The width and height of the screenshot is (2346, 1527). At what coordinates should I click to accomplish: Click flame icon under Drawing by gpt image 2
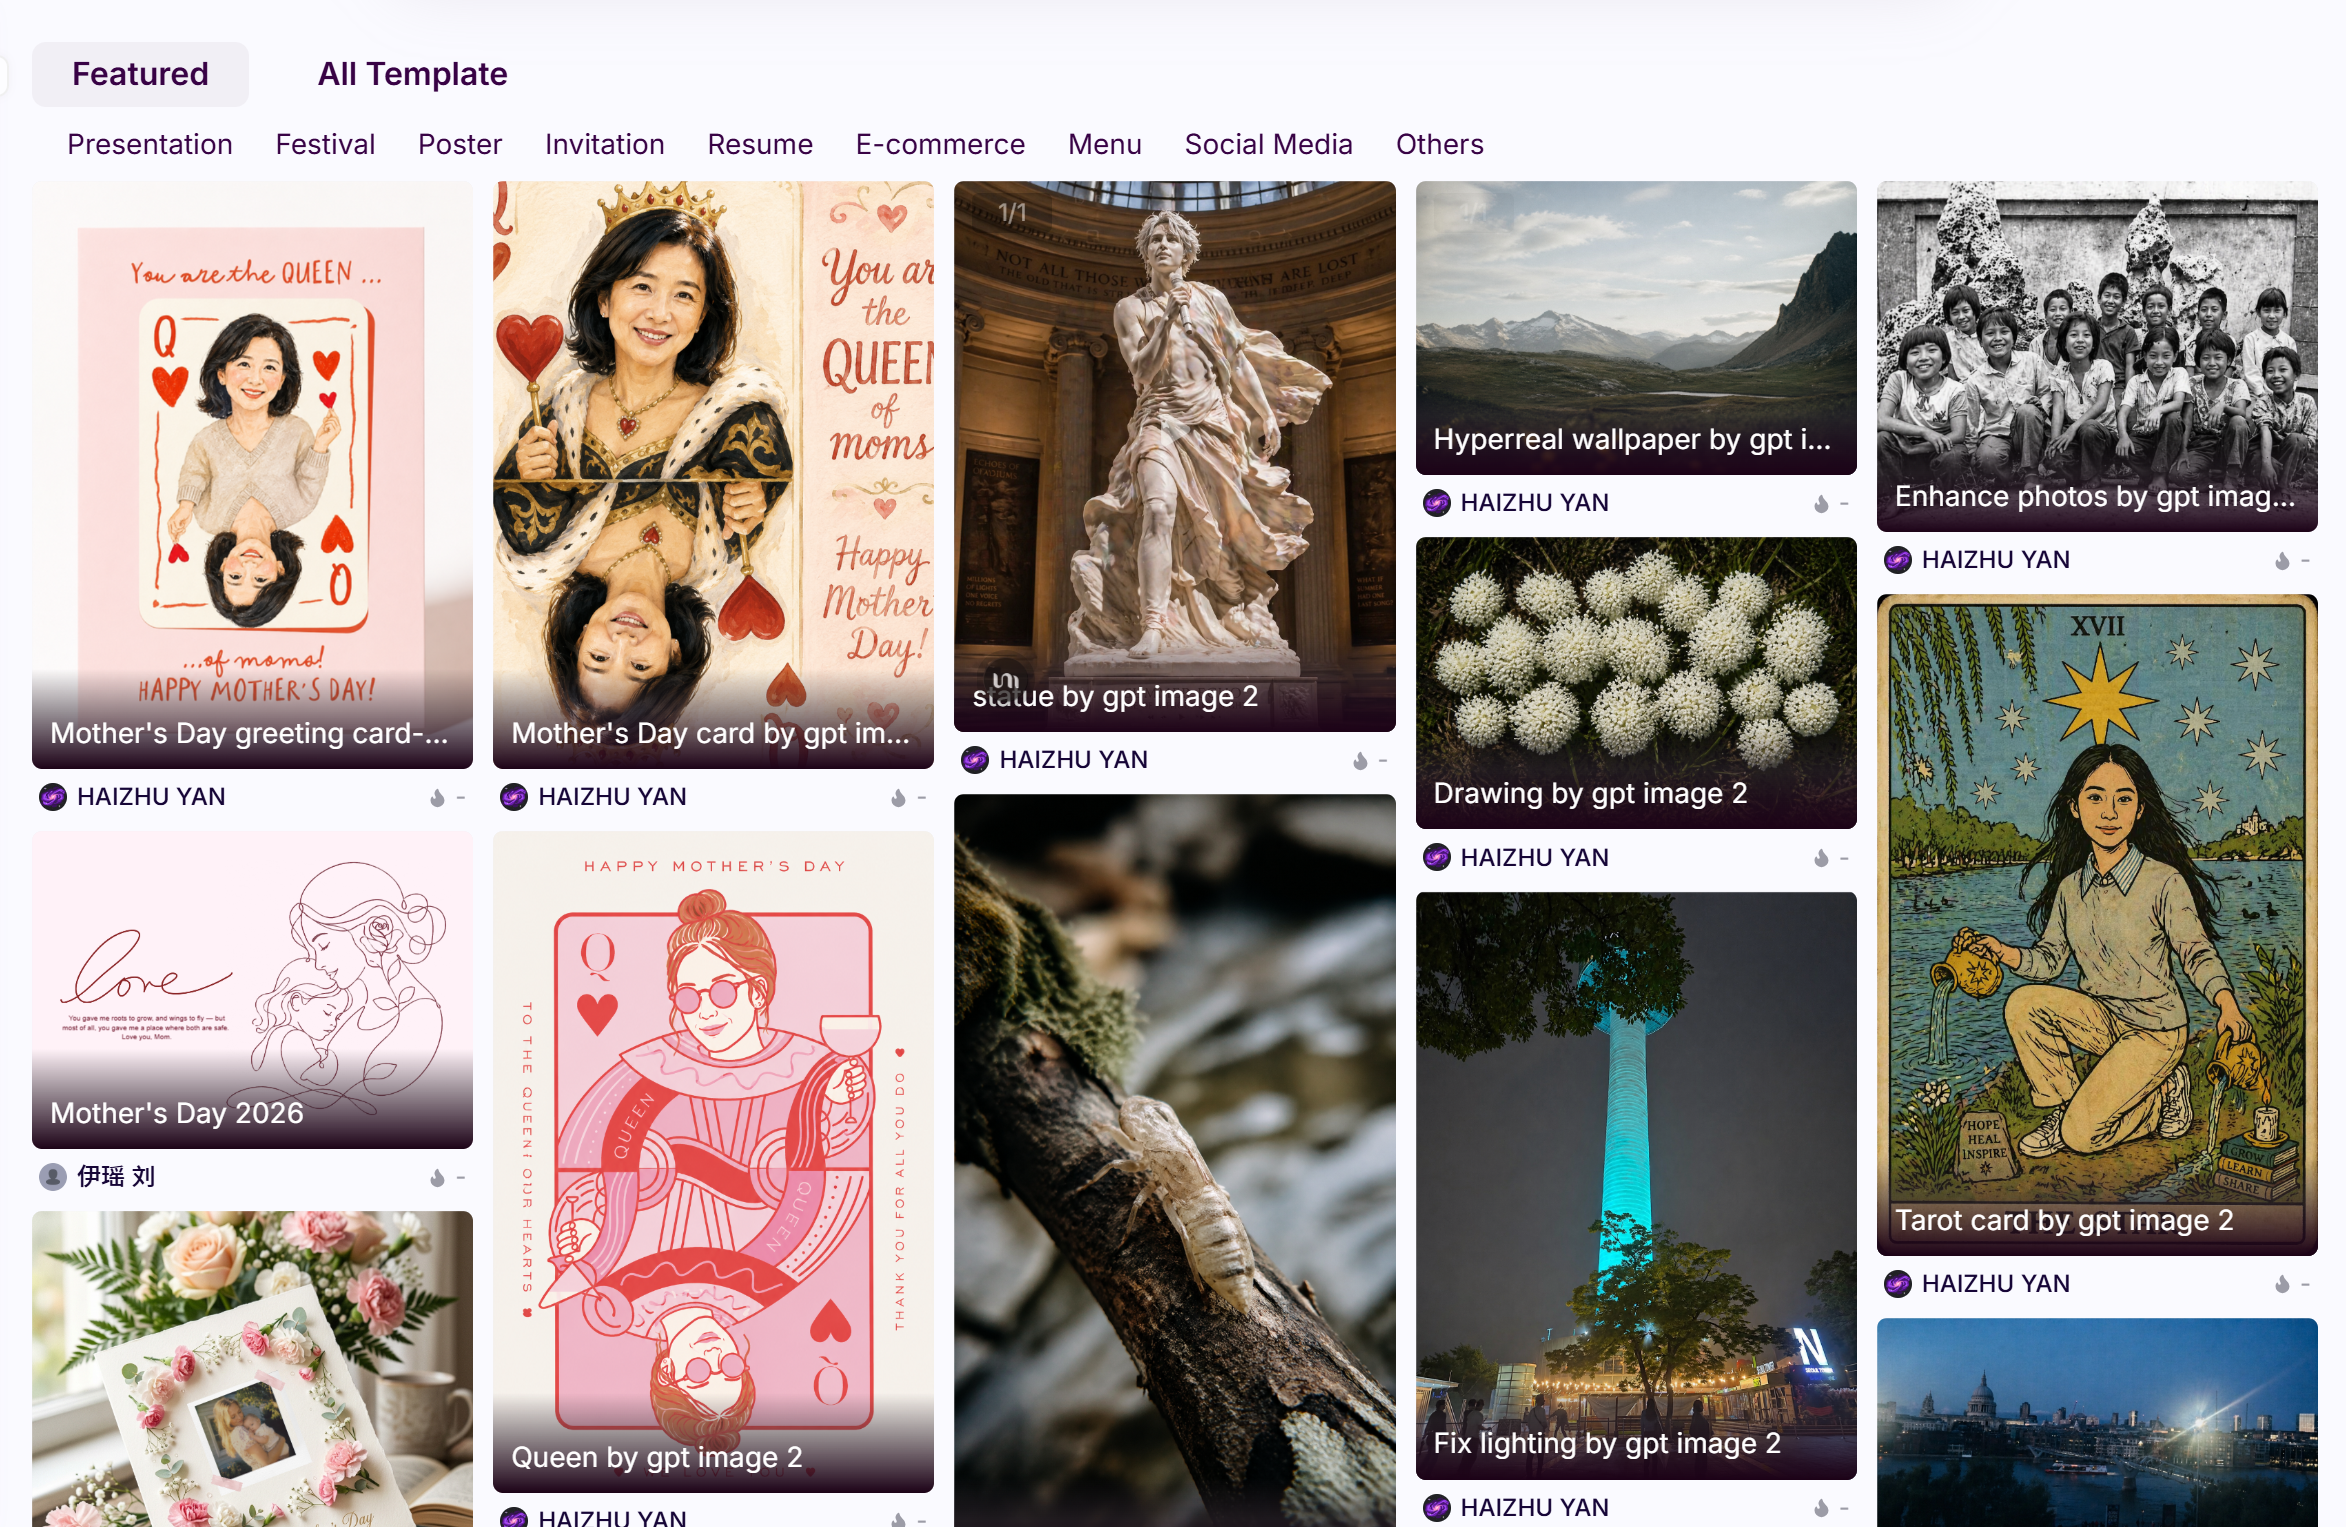coord(1821,858)
